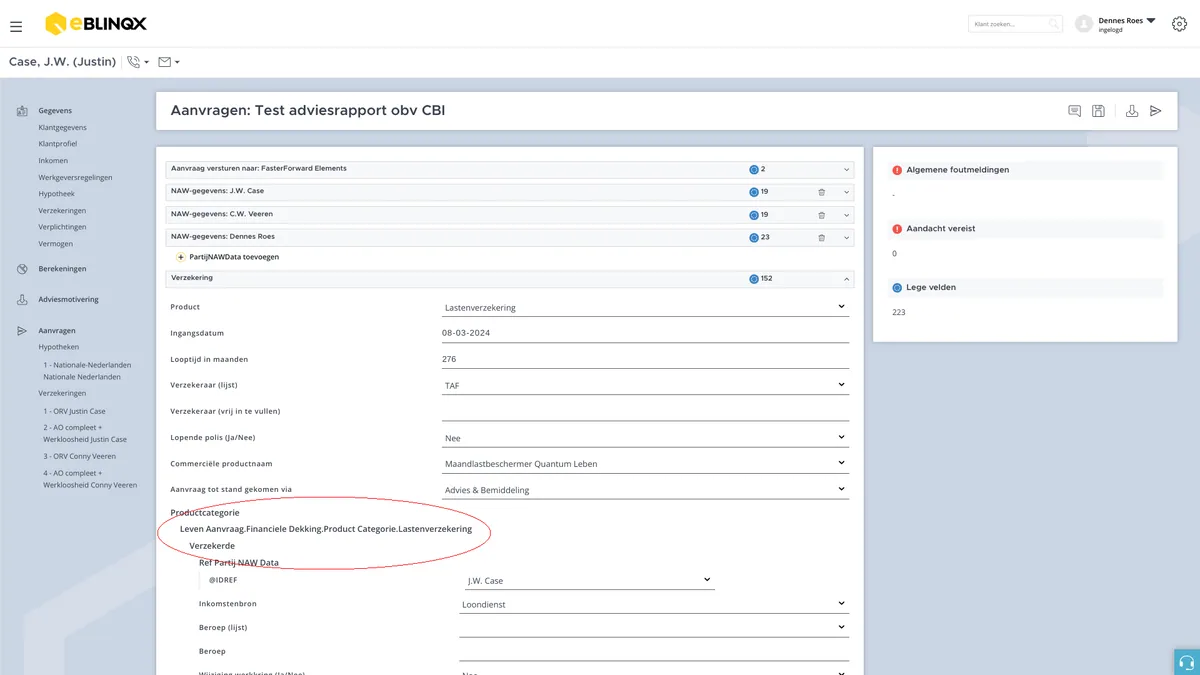
Task: Click the Looptijd in maanden field
Action: [645, 359]
